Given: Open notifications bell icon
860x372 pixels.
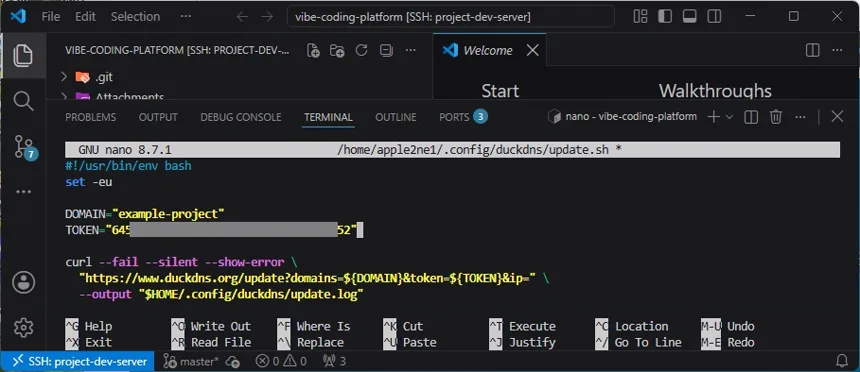Looking at the screenshot, I should tap(842, 360).
